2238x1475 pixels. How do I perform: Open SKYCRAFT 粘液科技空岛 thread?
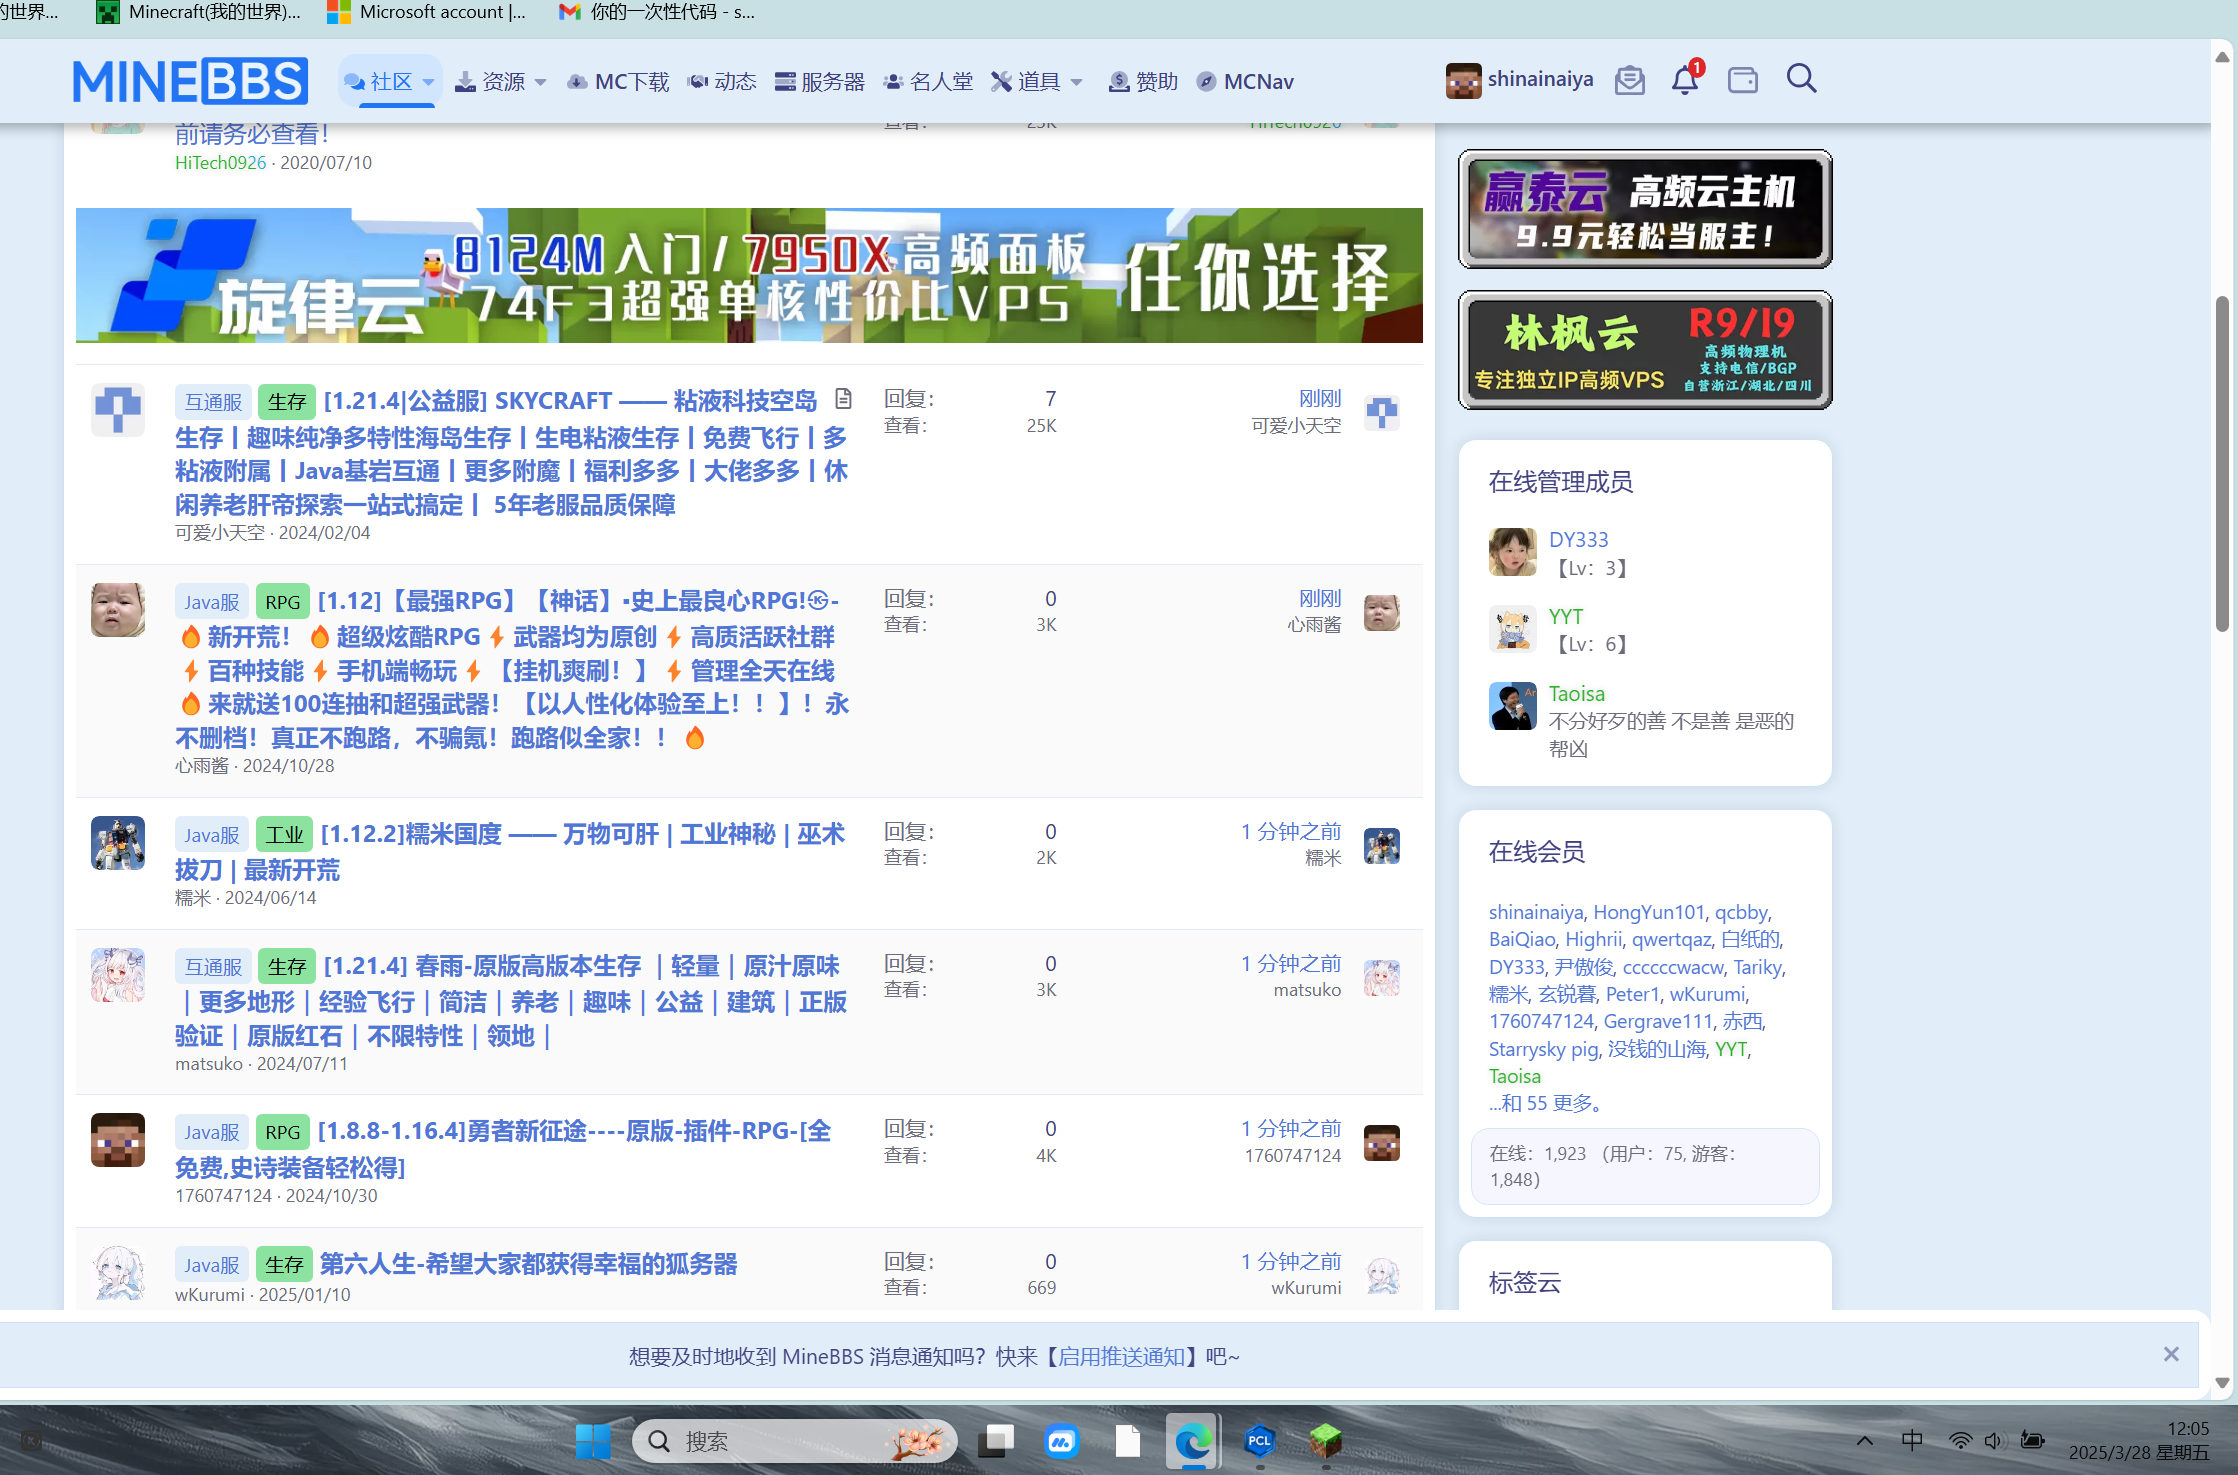pos(512,453)
